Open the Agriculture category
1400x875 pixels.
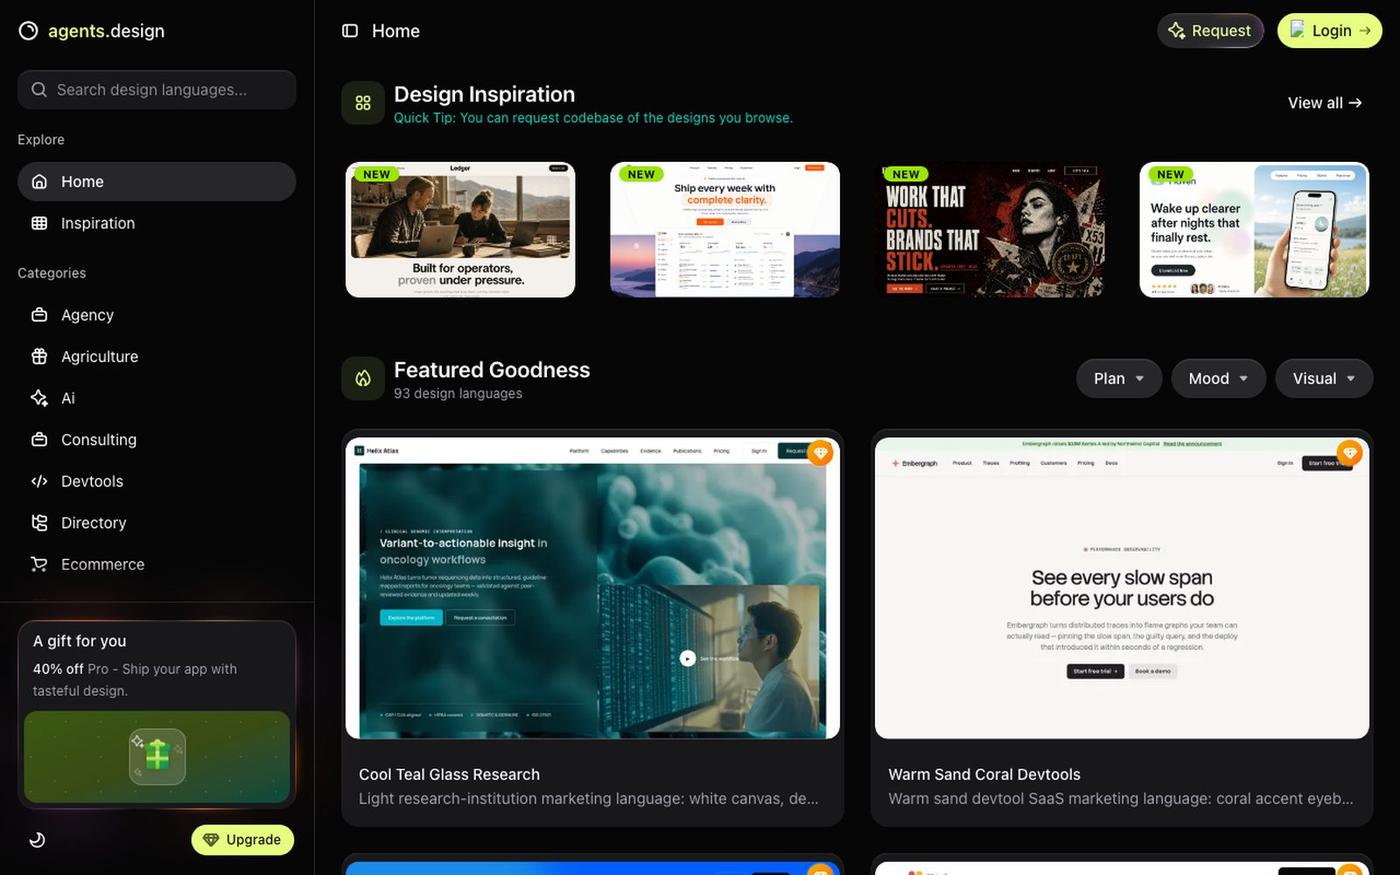[157, 356]
